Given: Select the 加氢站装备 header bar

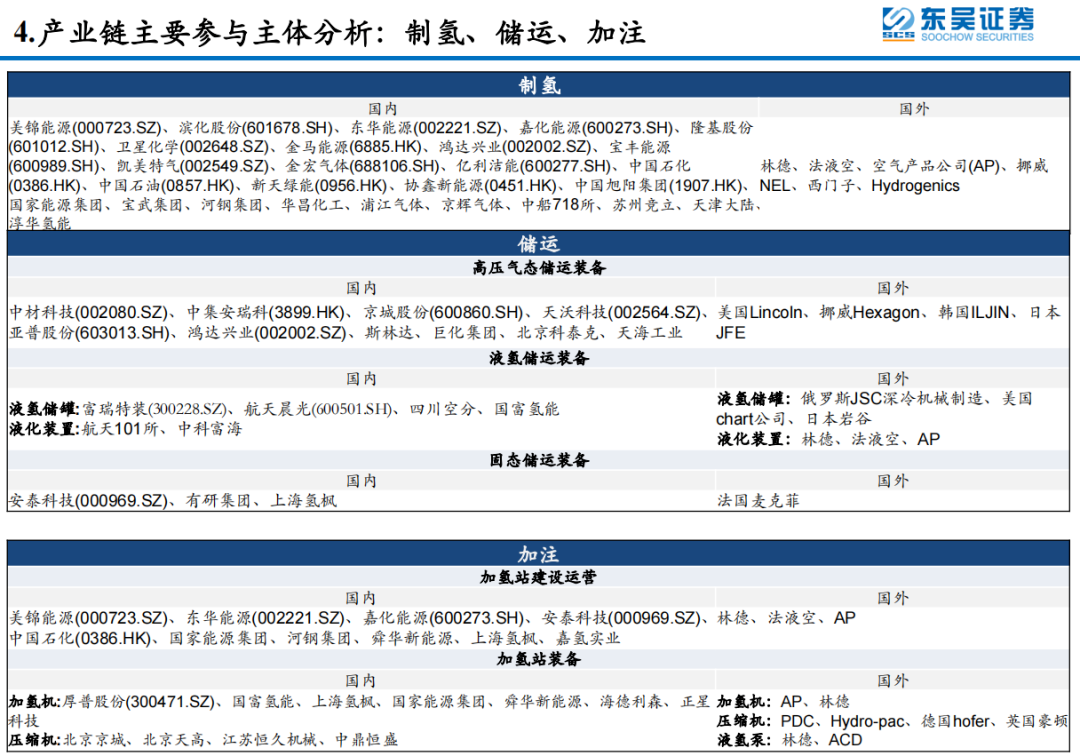Looking at the screenshot, I should point(540,659).
